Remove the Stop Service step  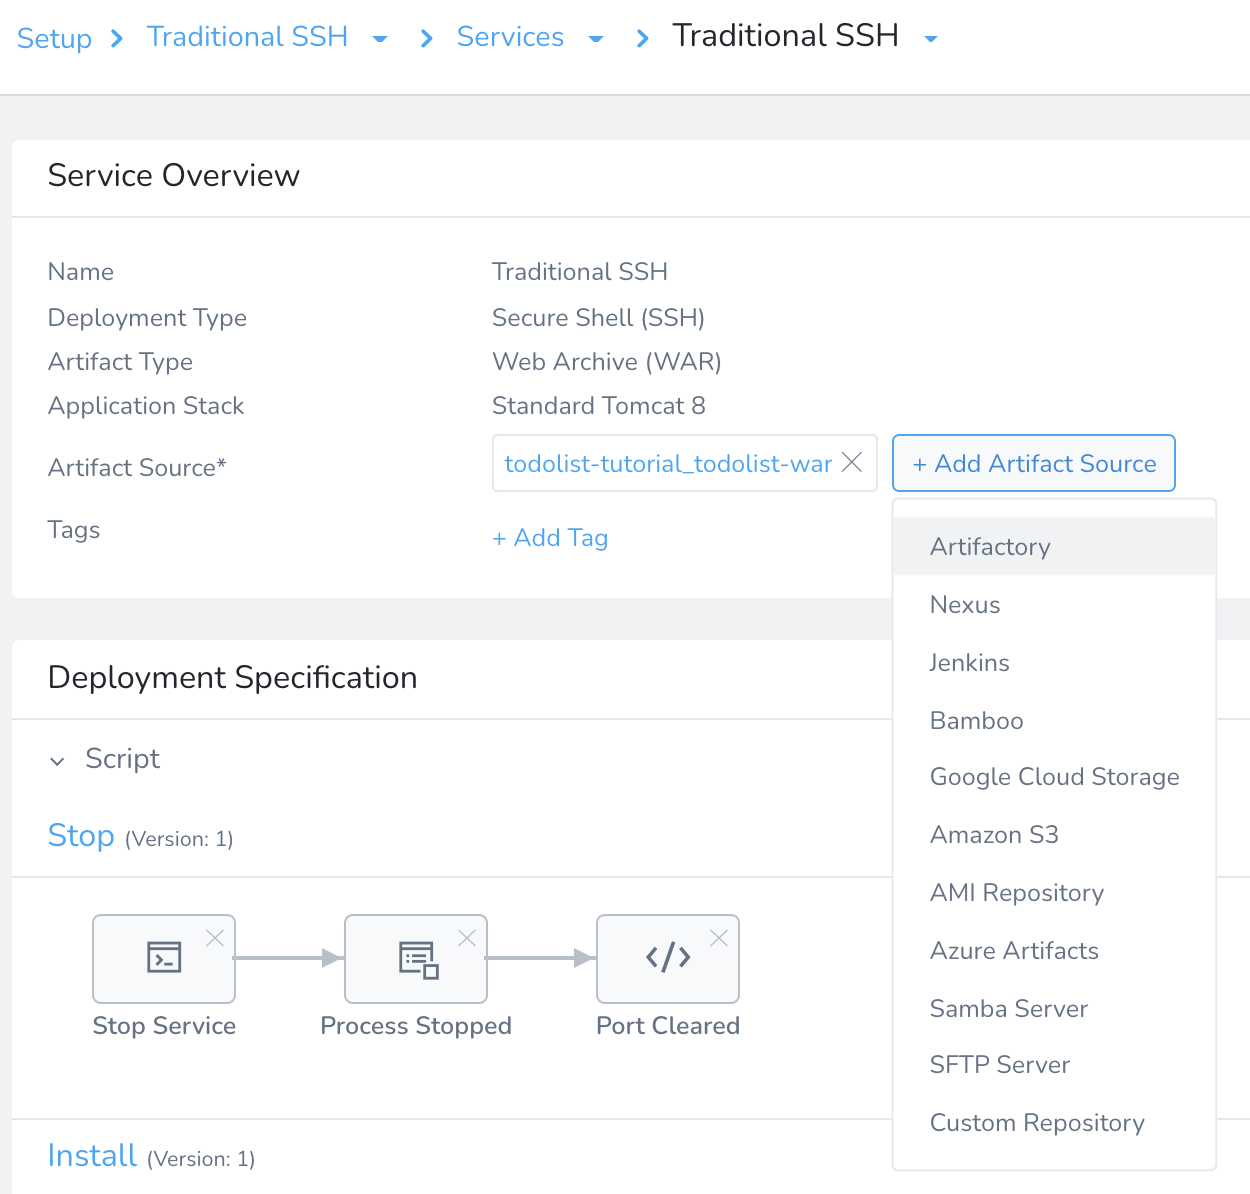tap(214, 938)
